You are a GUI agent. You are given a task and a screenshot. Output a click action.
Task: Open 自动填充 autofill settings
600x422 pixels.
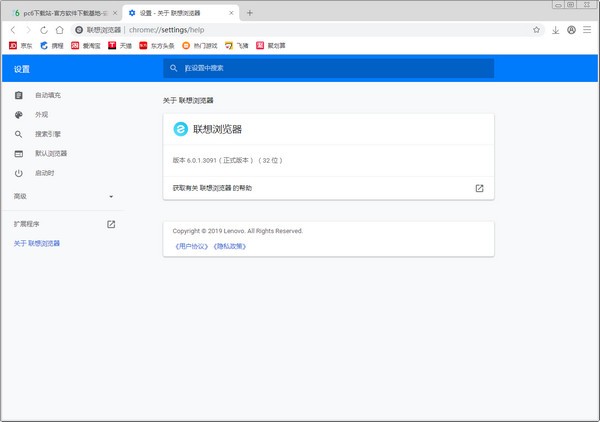[x=48, y=95]
